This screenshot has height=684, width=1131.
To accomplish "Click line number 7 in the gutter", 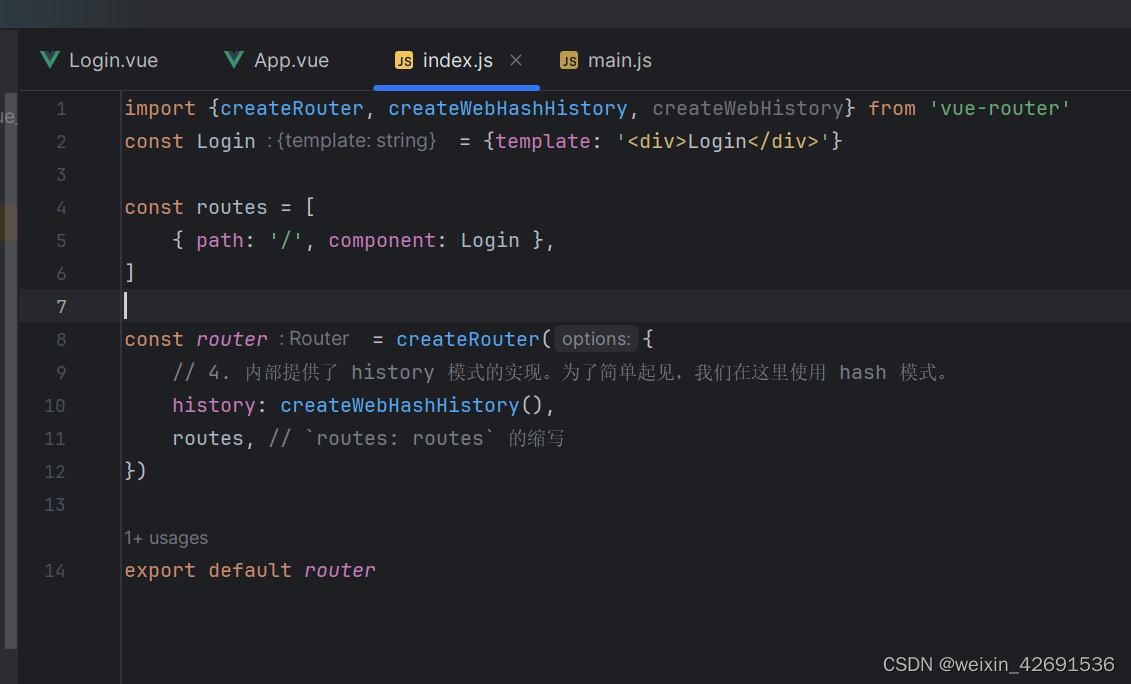I will (61, 306).
